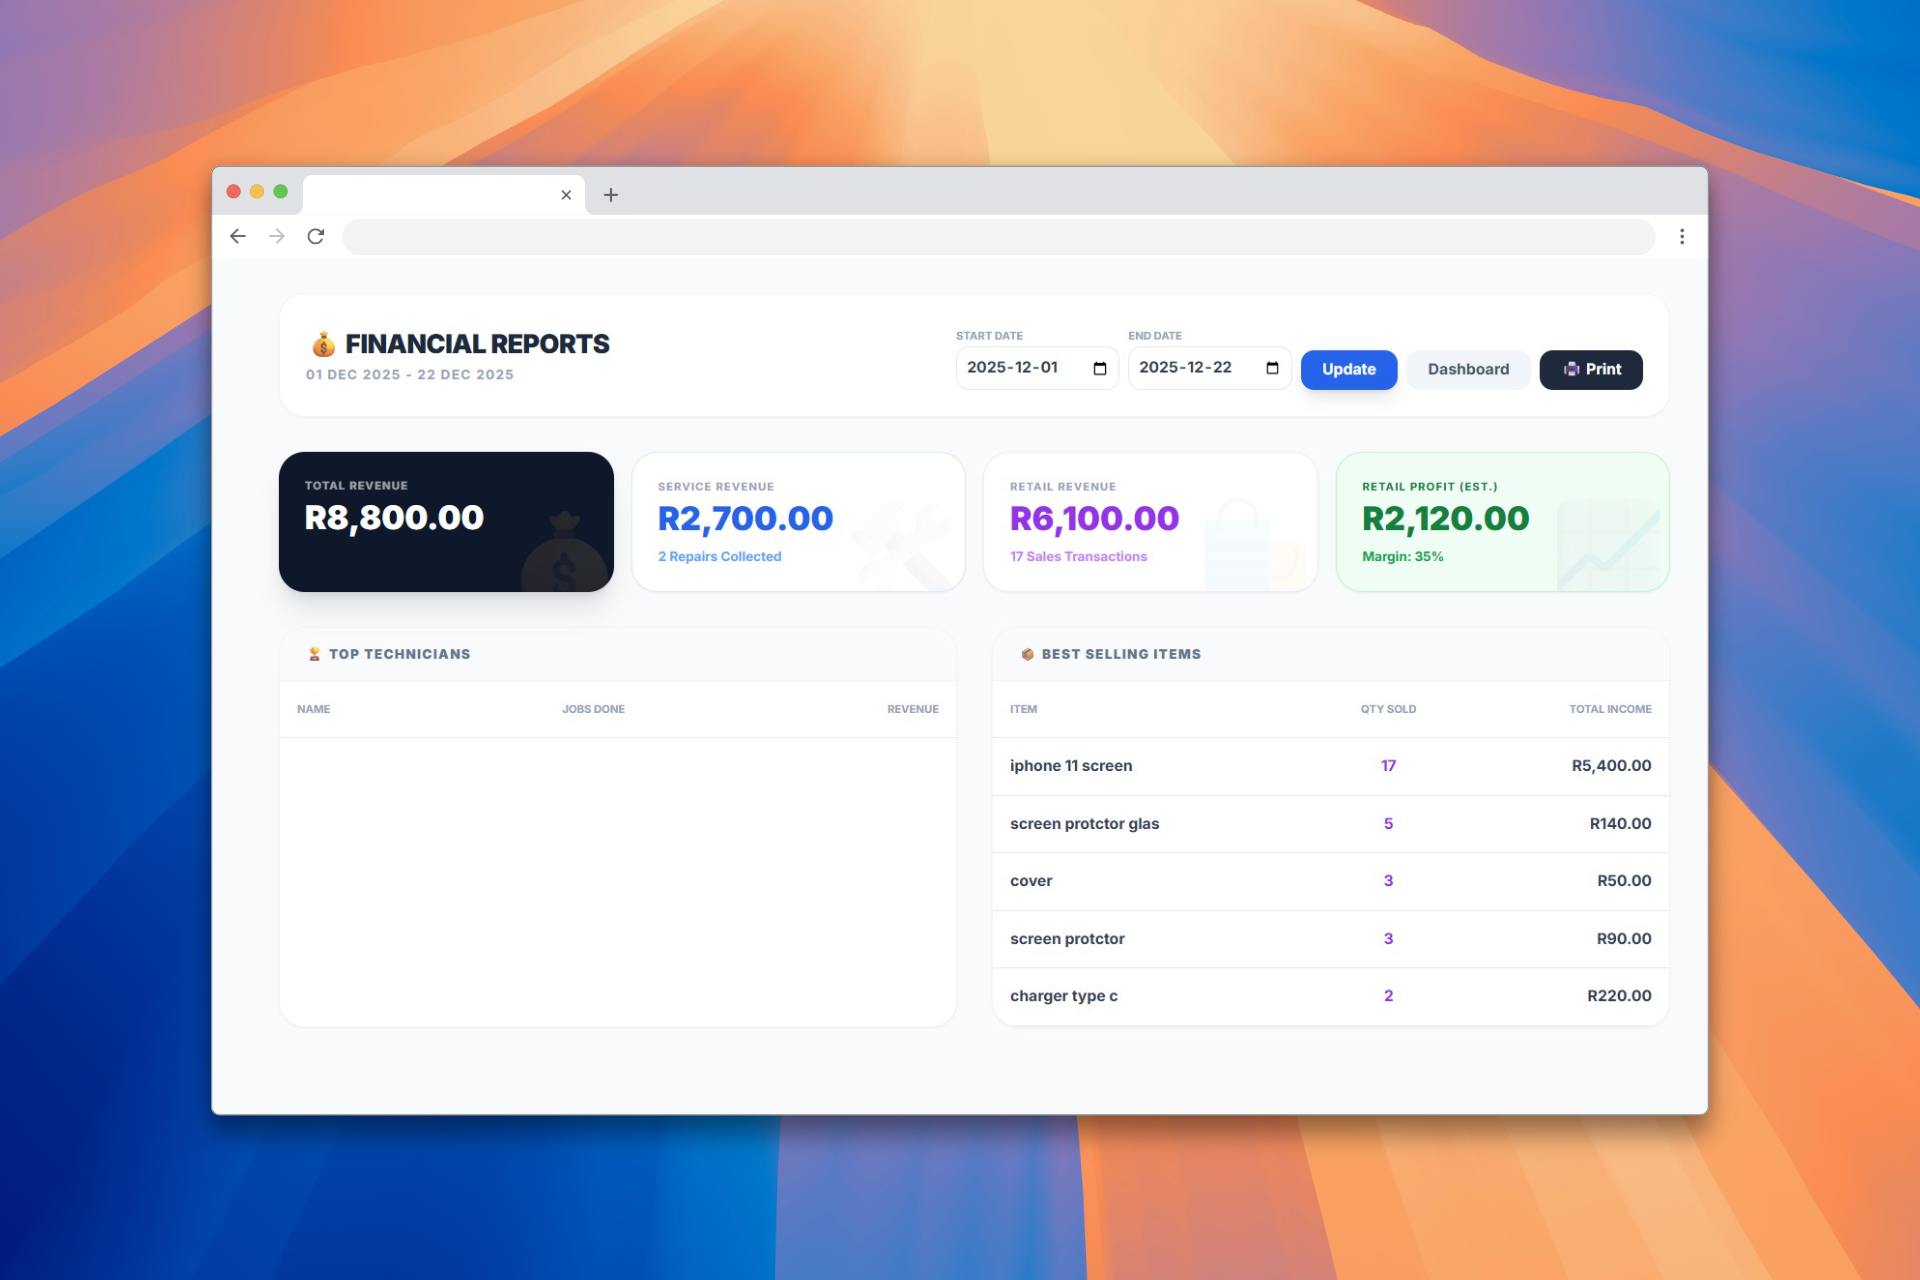Click the browser back arrow
This screenshot has height=1280, width=1920.
[238, 236]
